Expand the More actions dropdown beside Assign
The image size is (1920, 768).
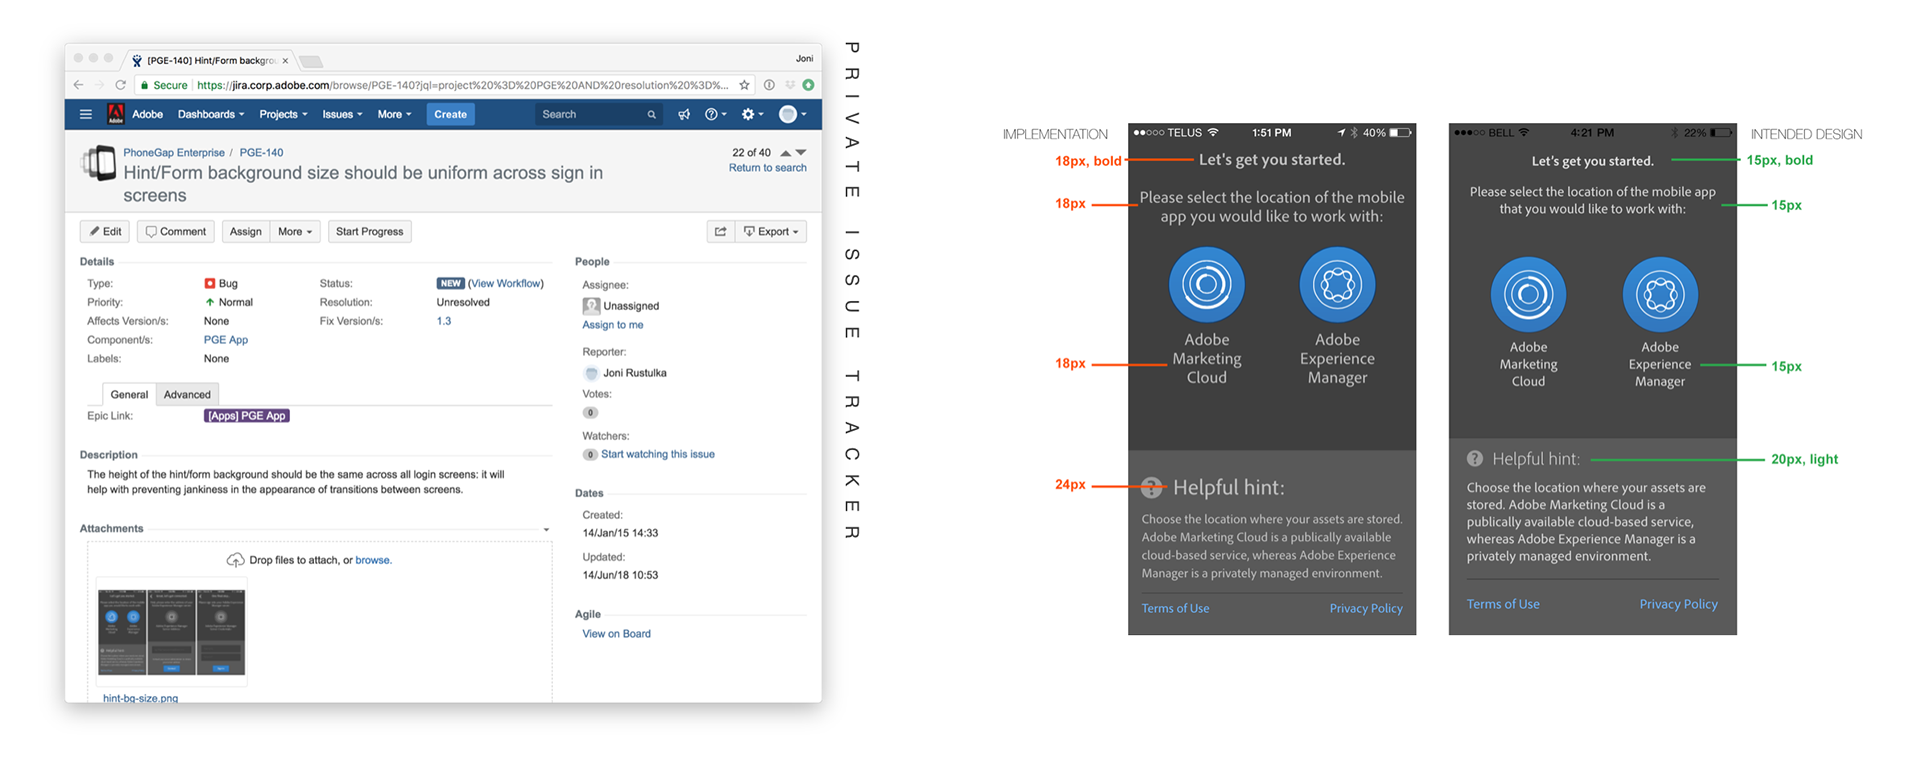(x=295, y=231)
